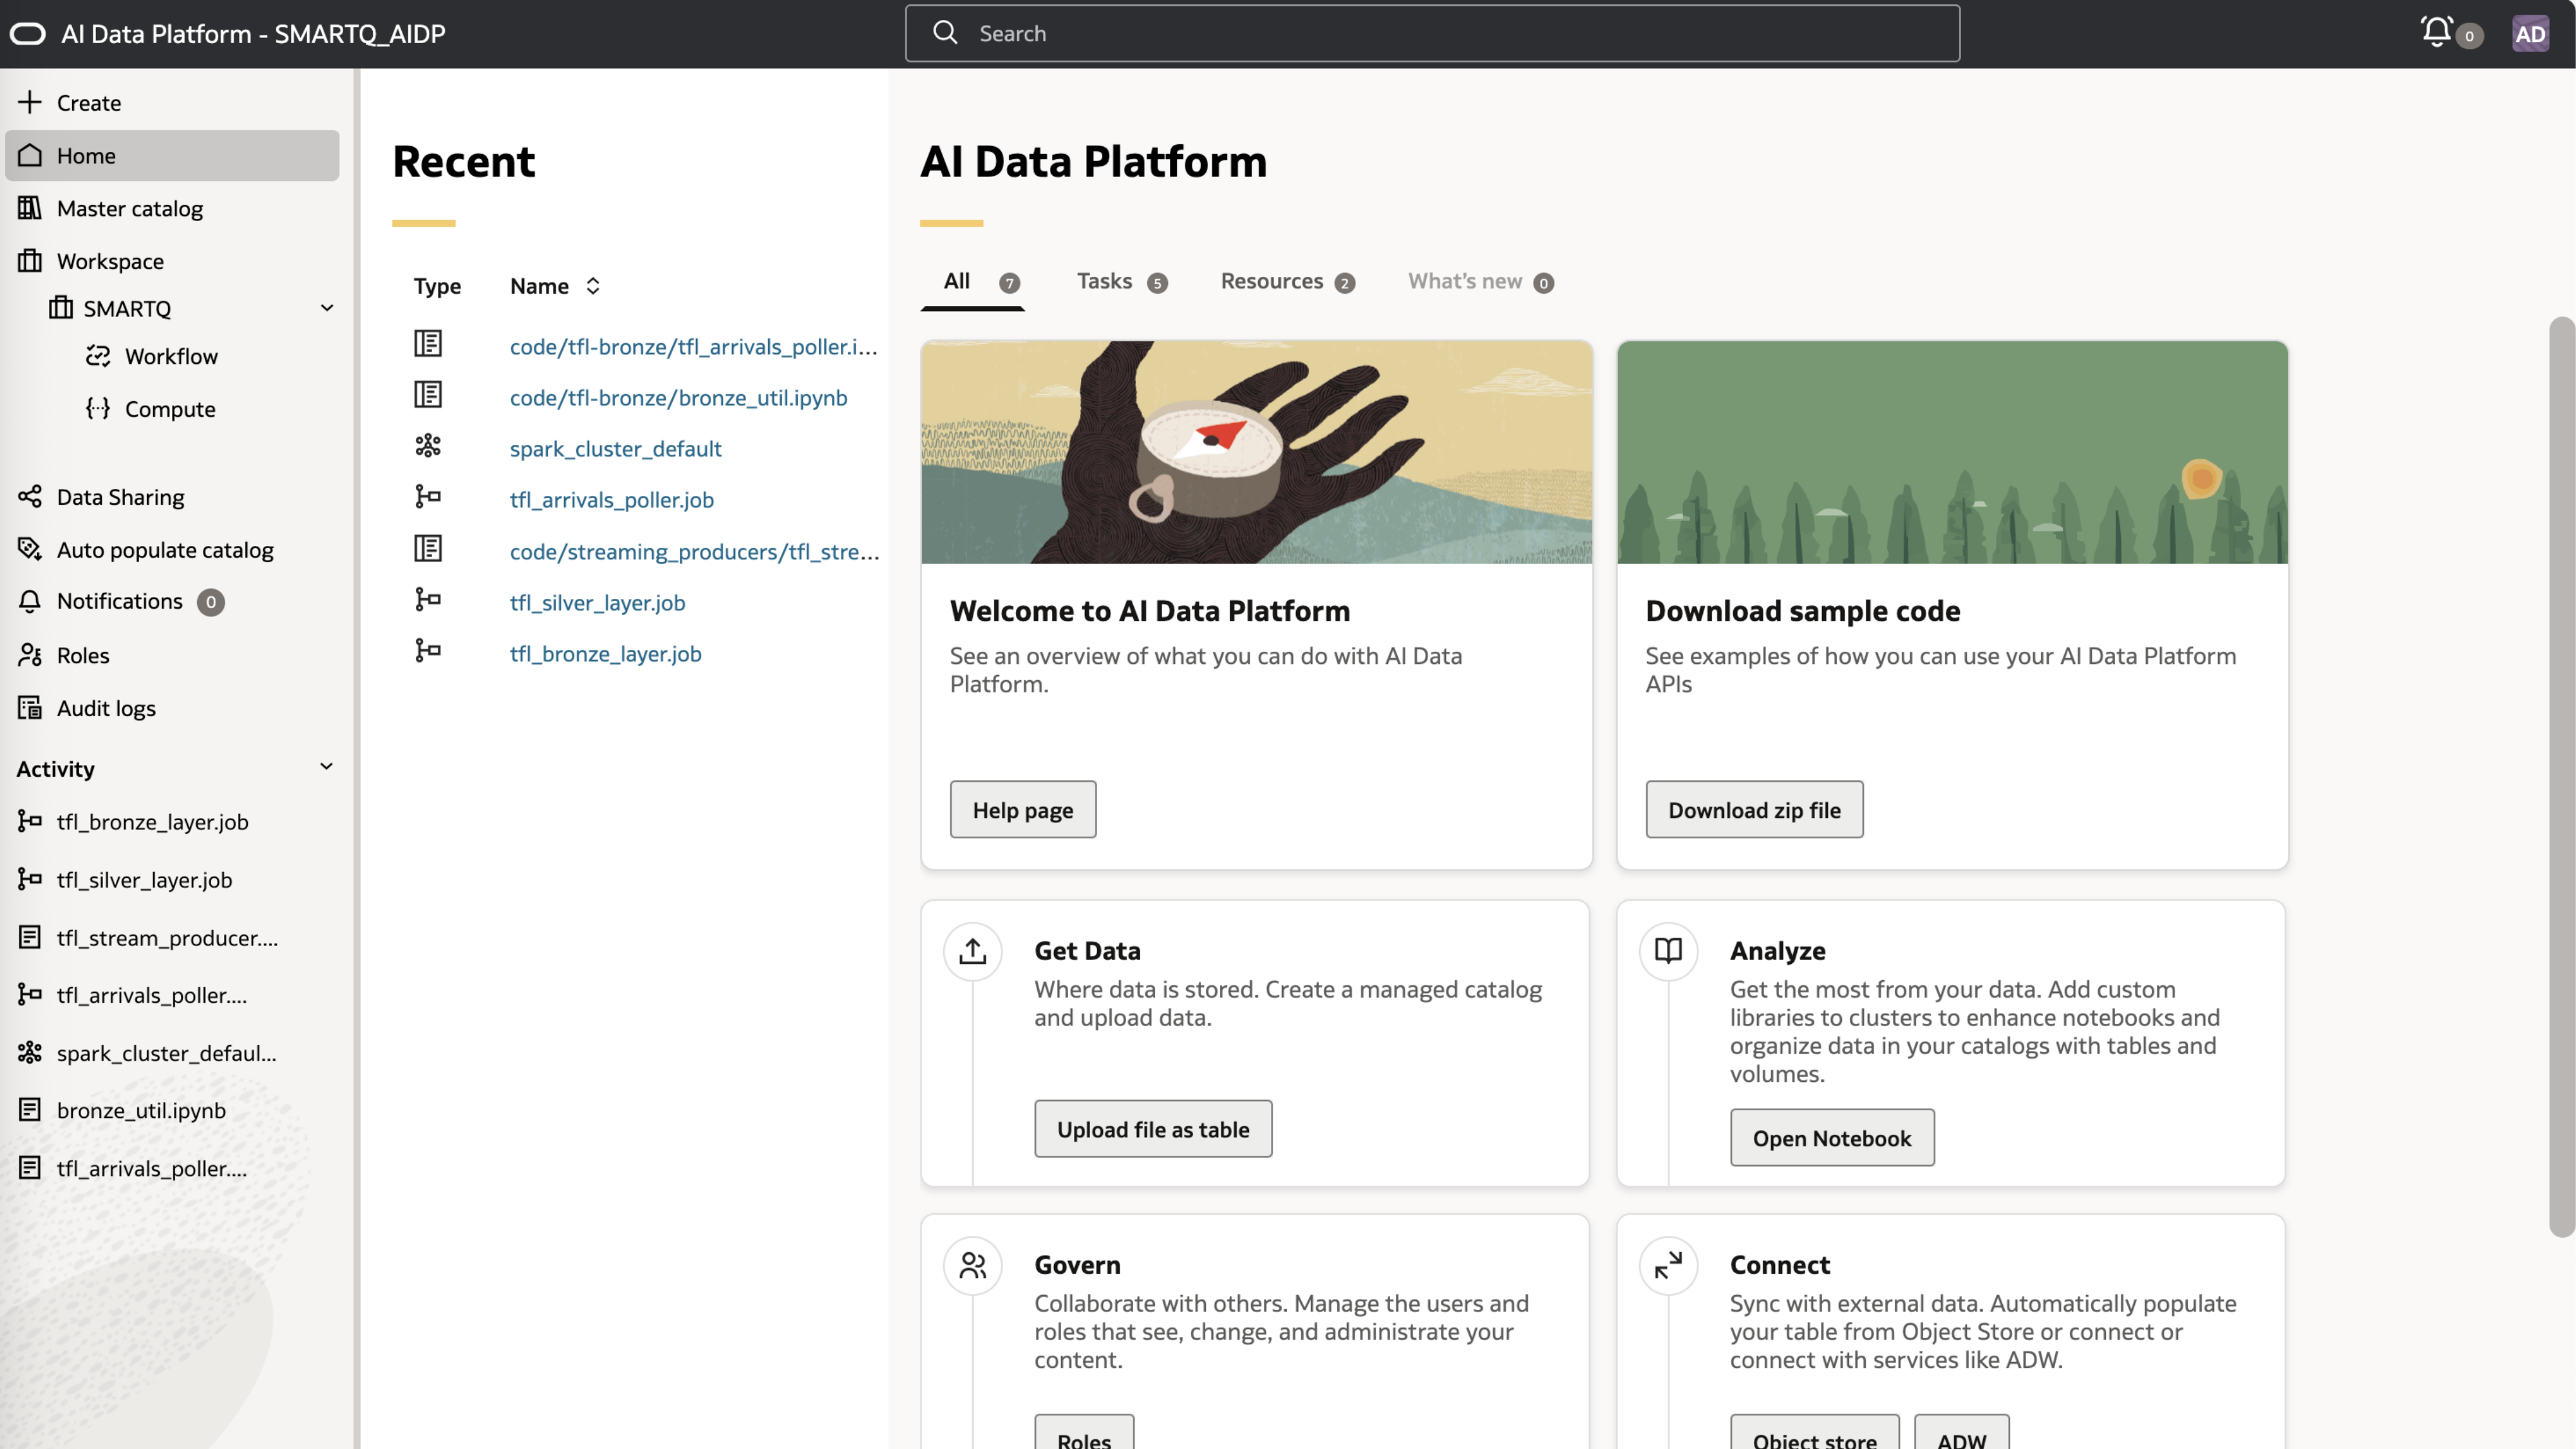The width and height of the screenshot is (2576, 1449).
Task: Collapse the SMARTQ workspace chevron
Action: tap(326, 308)
